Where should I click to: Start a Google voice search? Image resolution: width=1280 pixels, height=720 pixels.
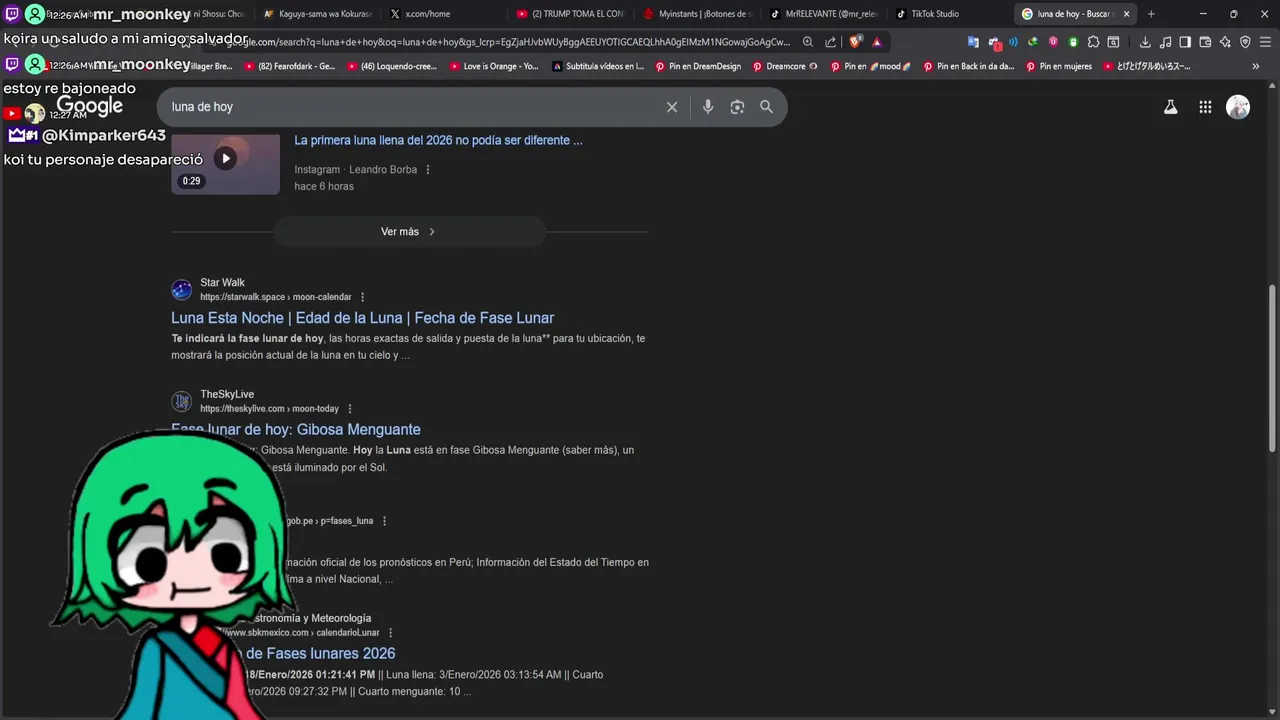pos(708,107)
